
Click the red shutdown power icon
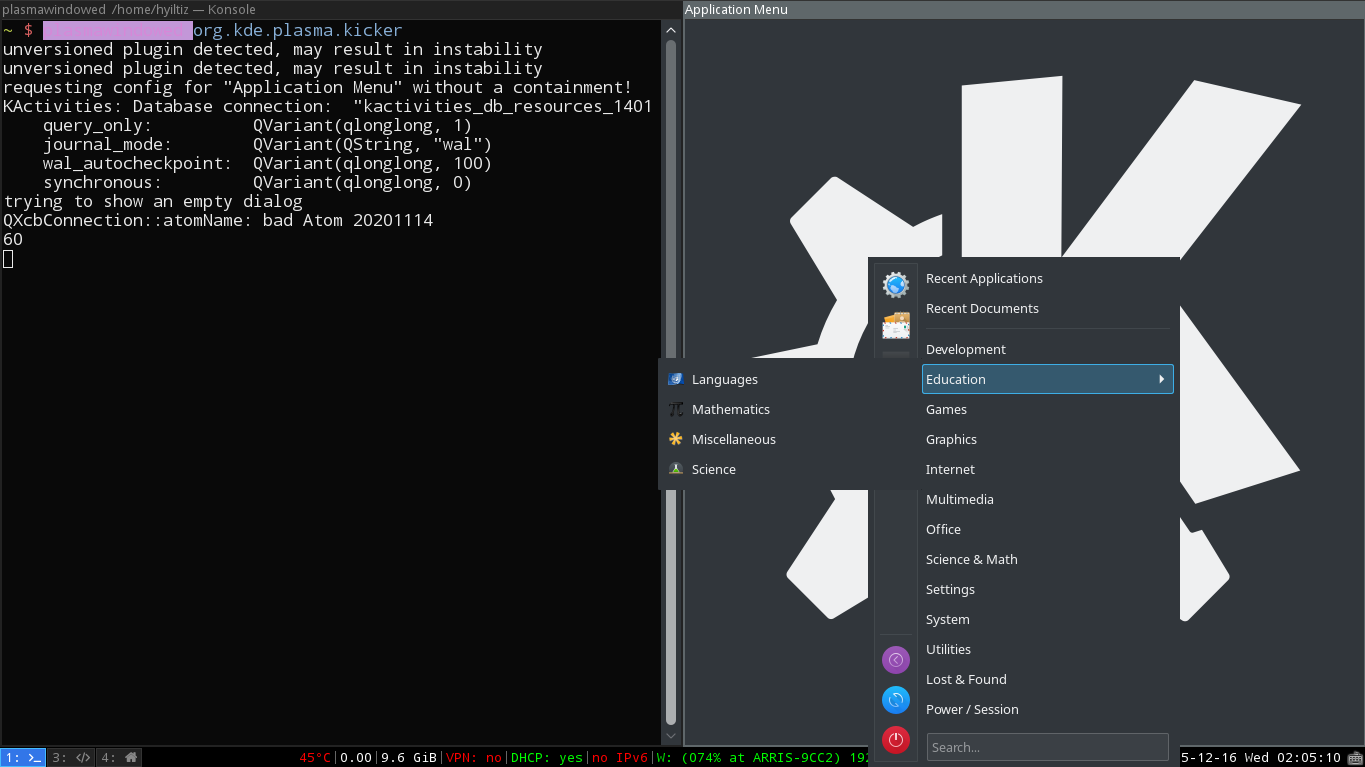(x=896, y=740)
